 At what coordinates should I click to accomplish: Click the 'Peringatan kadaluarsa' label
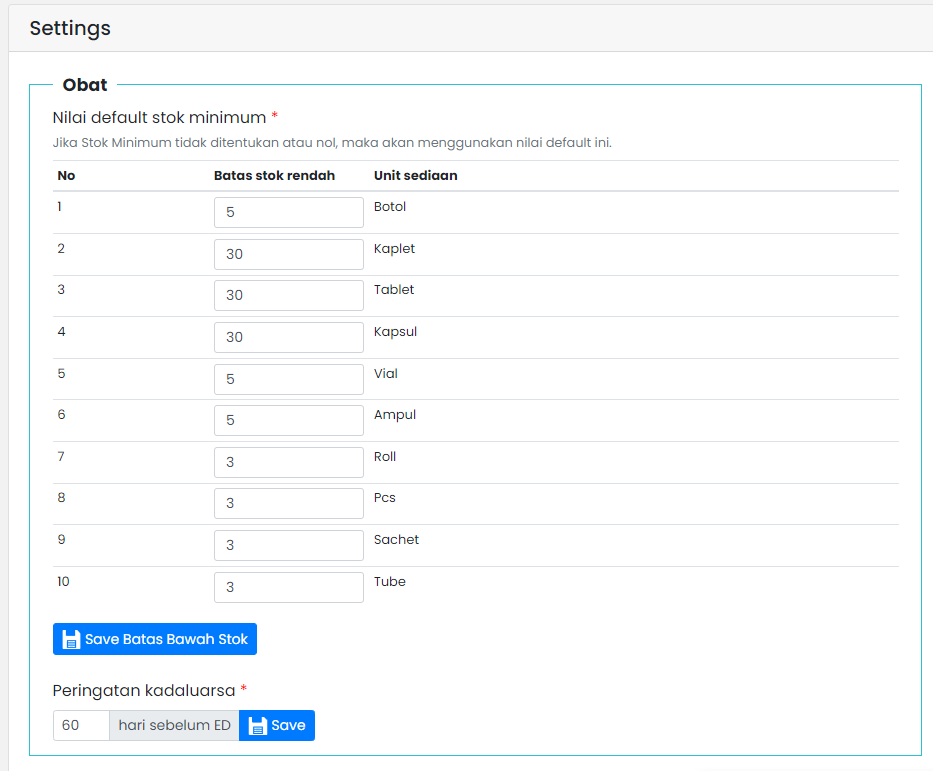[144, 690]
